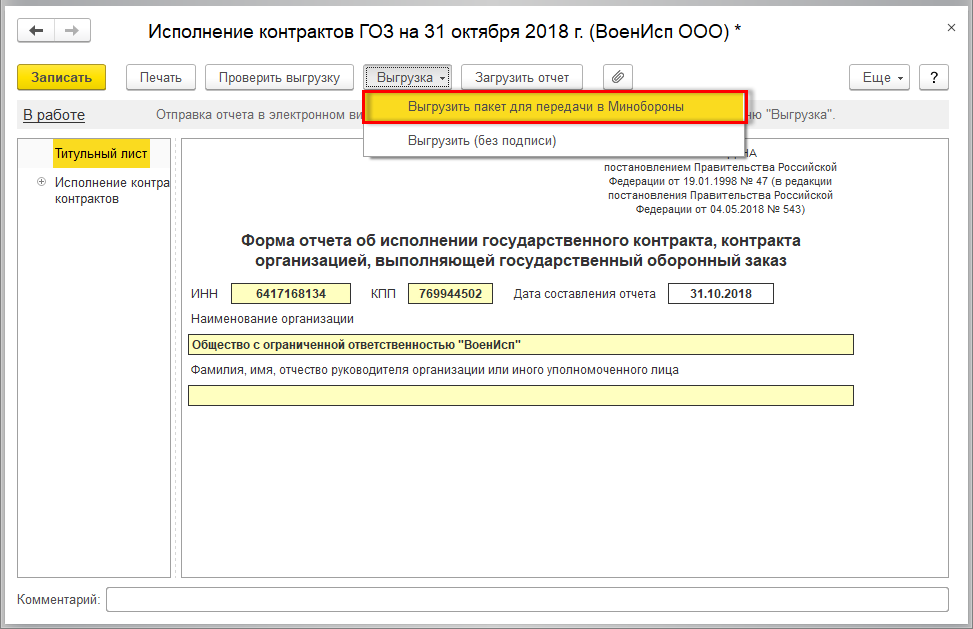Click the КПП field 769944502
This screenshot has width=973, height=629.
451,293
